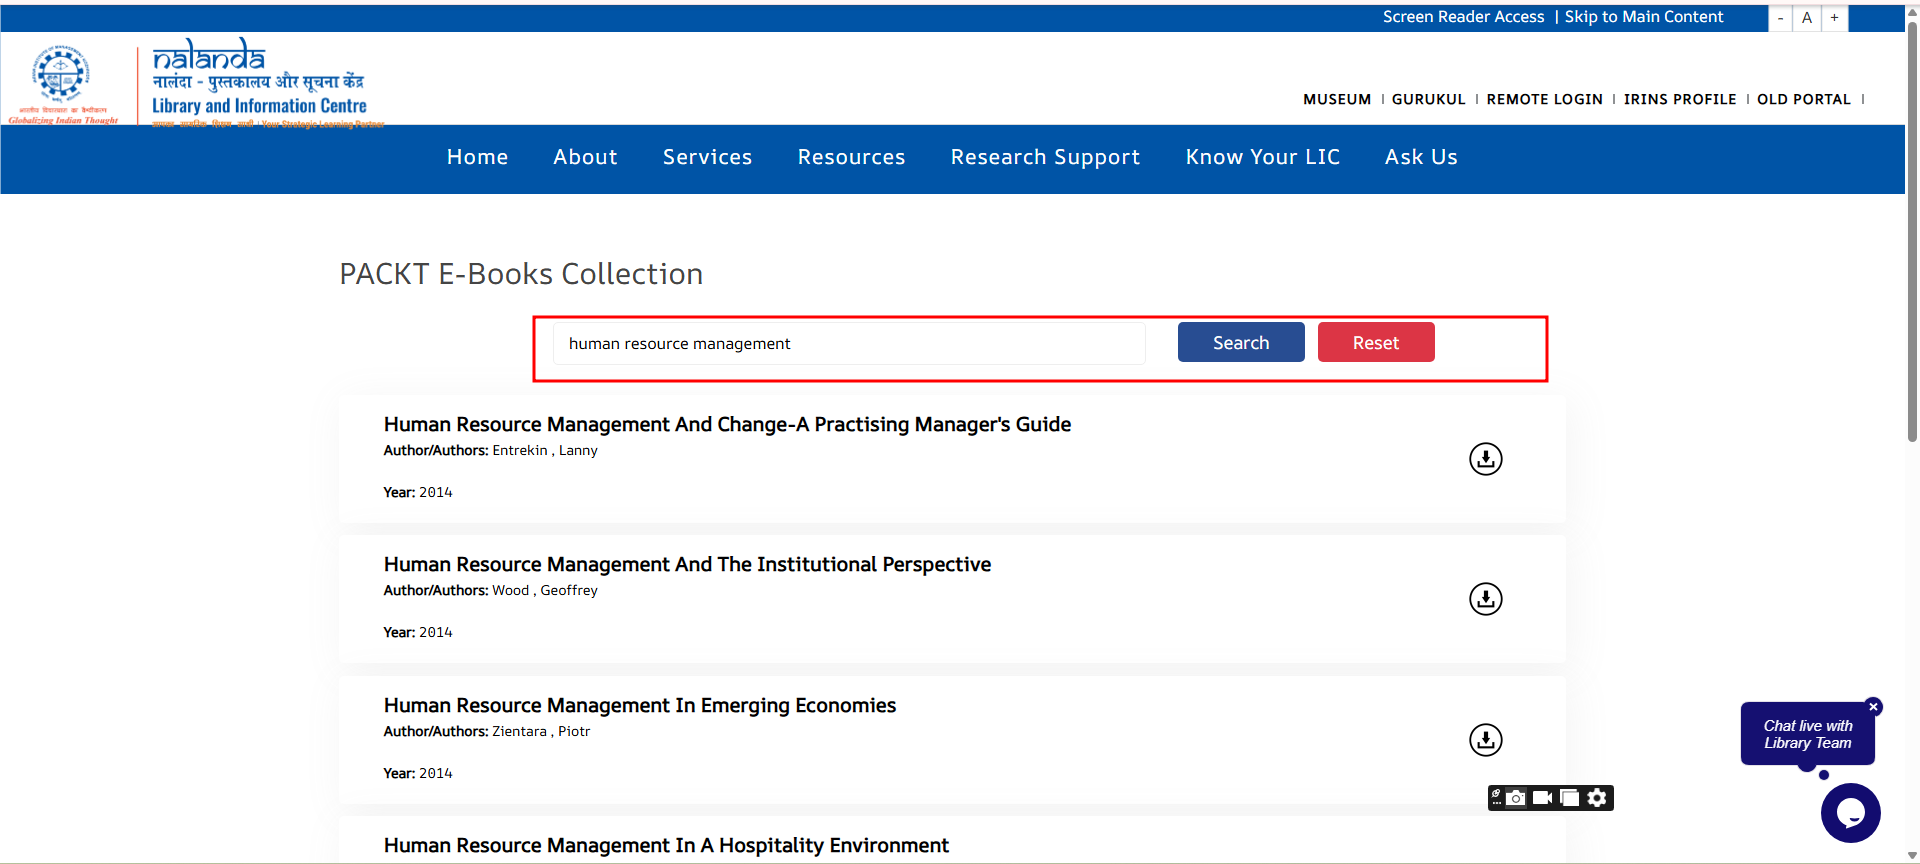Download 'Human Resource Management In Emerging Economies' e-book
Screen dimensions: 1920x864
click(1485, 740)
